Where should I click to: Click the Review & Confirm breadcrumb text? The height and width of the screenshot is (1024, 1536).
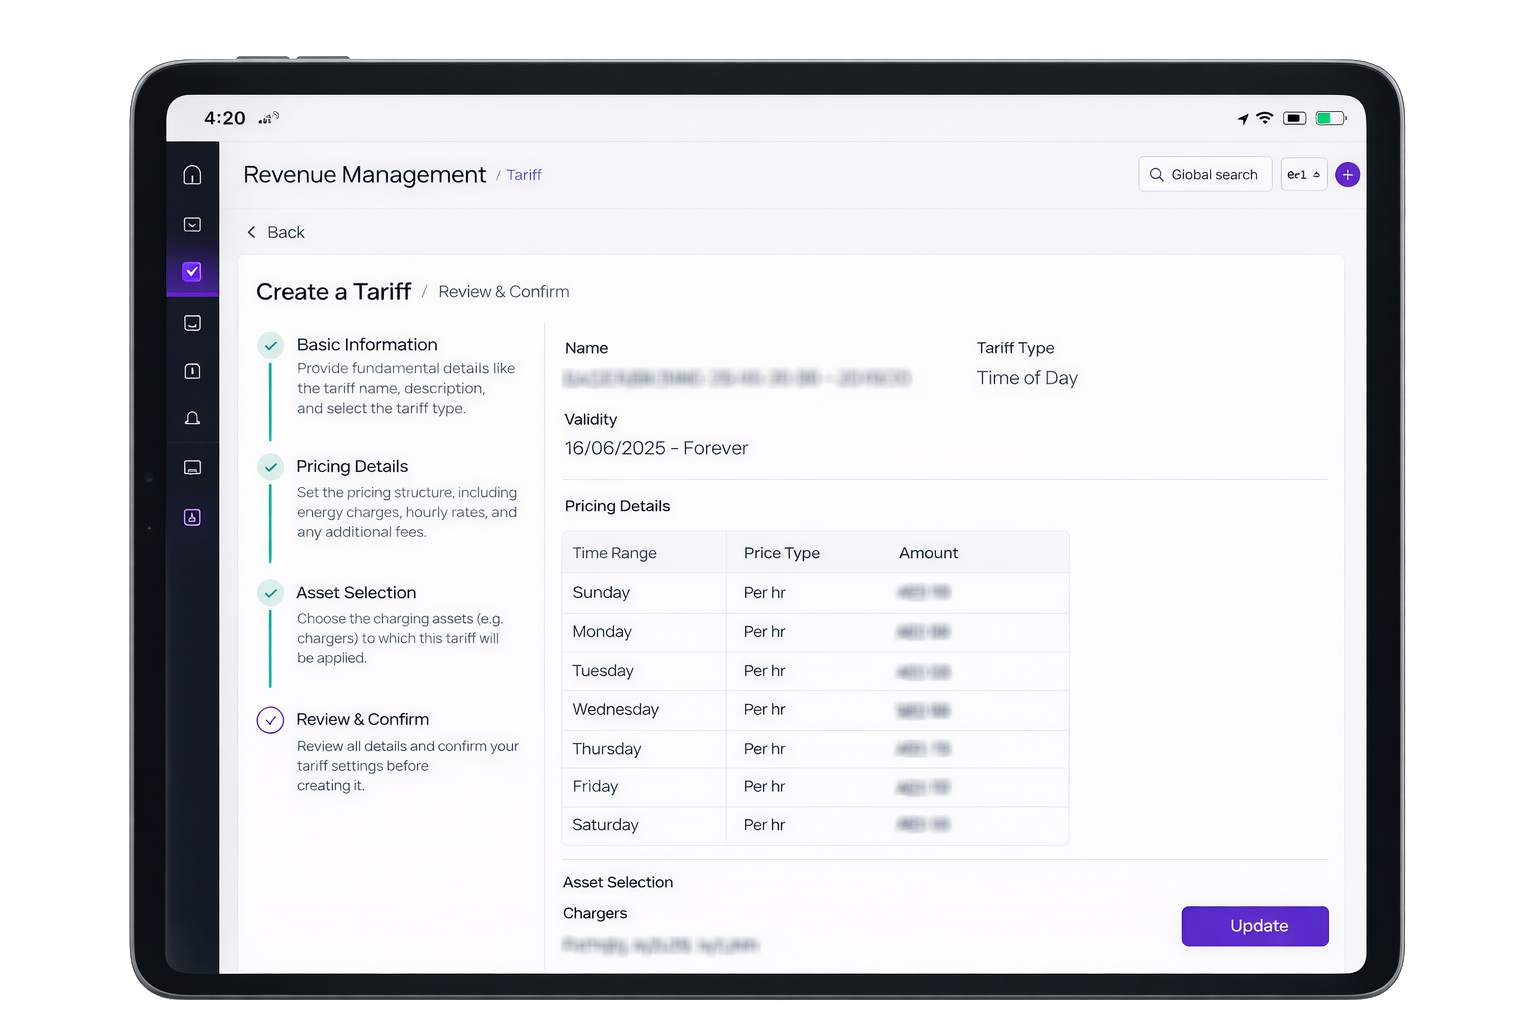503,292
